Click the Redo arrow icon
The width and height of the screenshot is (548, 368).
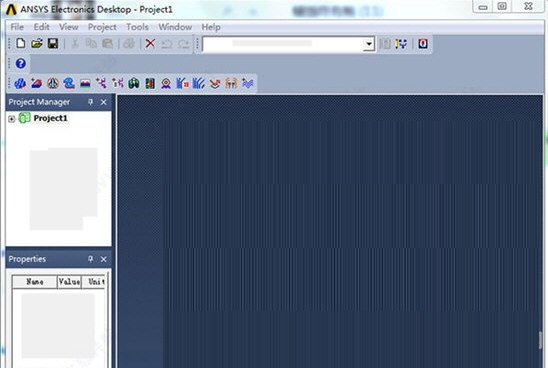pyautogui.click(x=183, y=44)
